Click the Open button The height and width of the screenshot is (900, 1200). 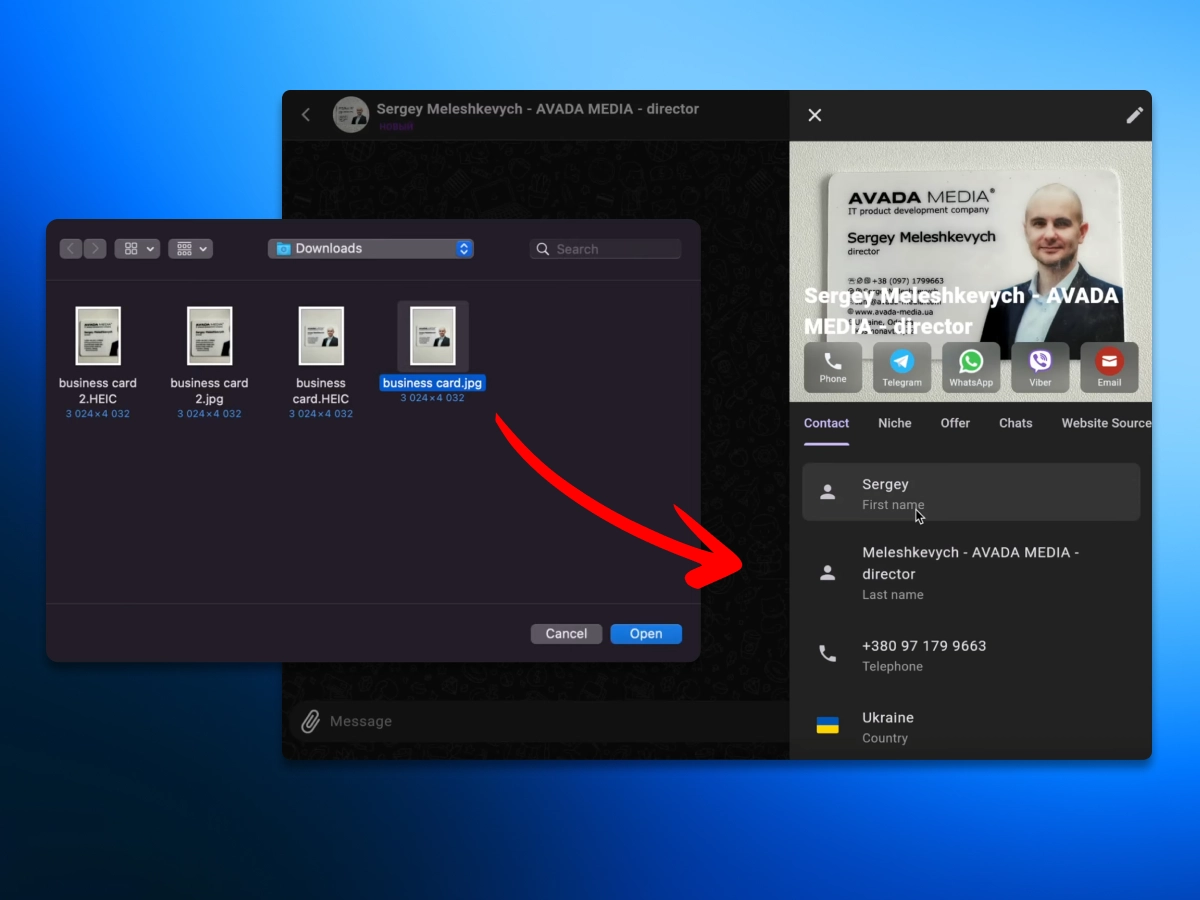pos(646,634)
